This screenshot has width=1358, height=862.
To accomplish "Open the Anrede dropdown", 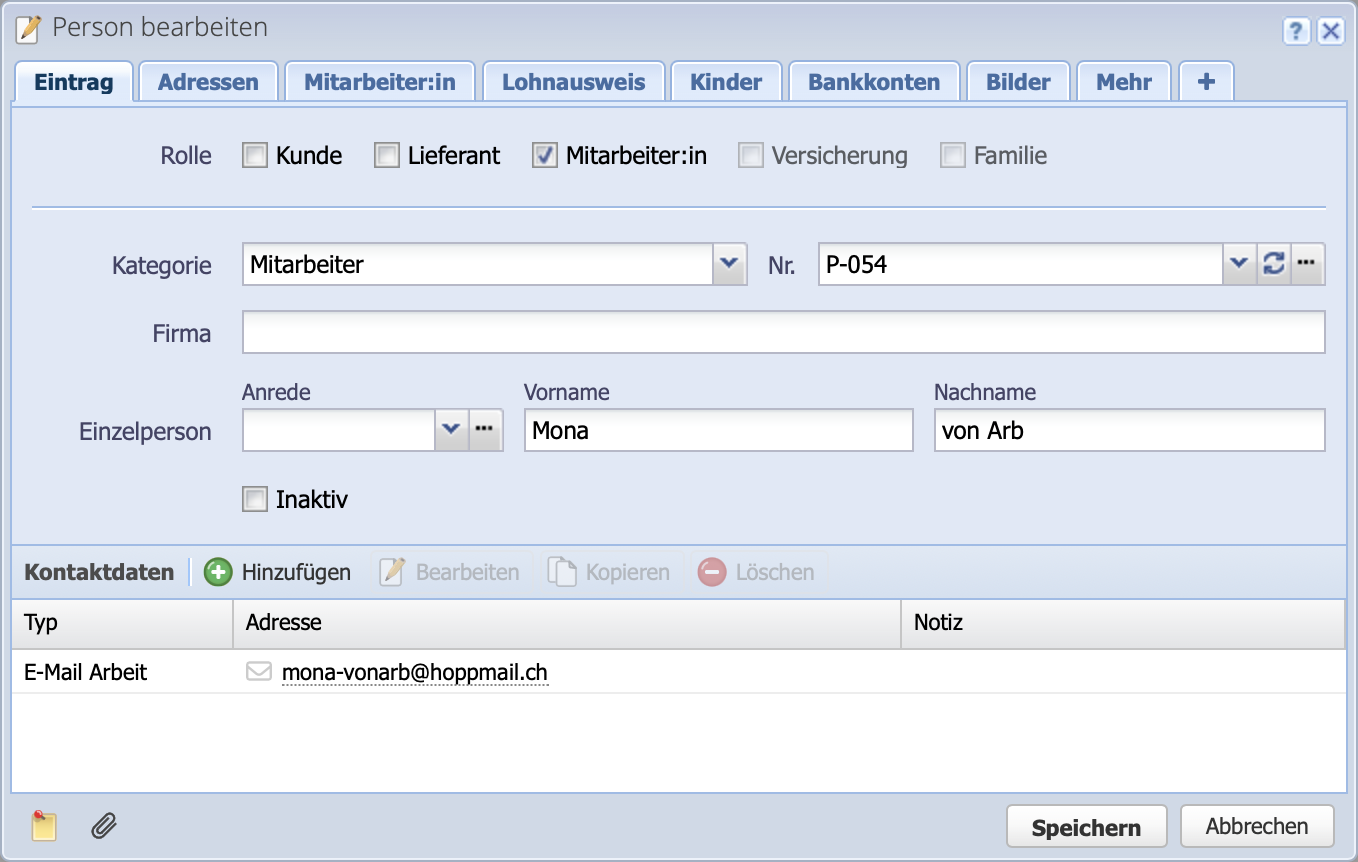I will (452, 430).
